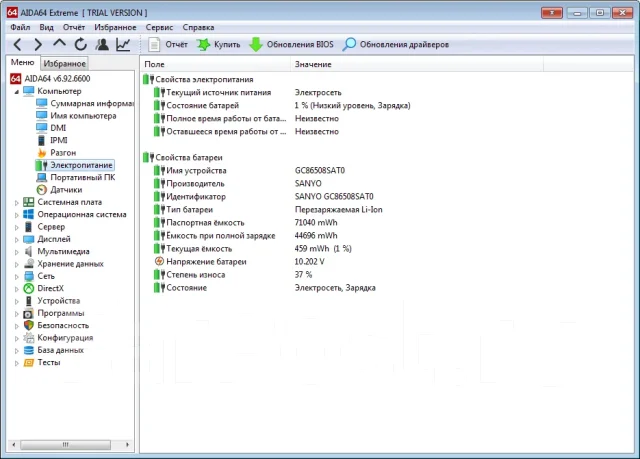This screenshot has width=640, height=459.
Task: Click the Значение column header
Action: coord(417,64)
